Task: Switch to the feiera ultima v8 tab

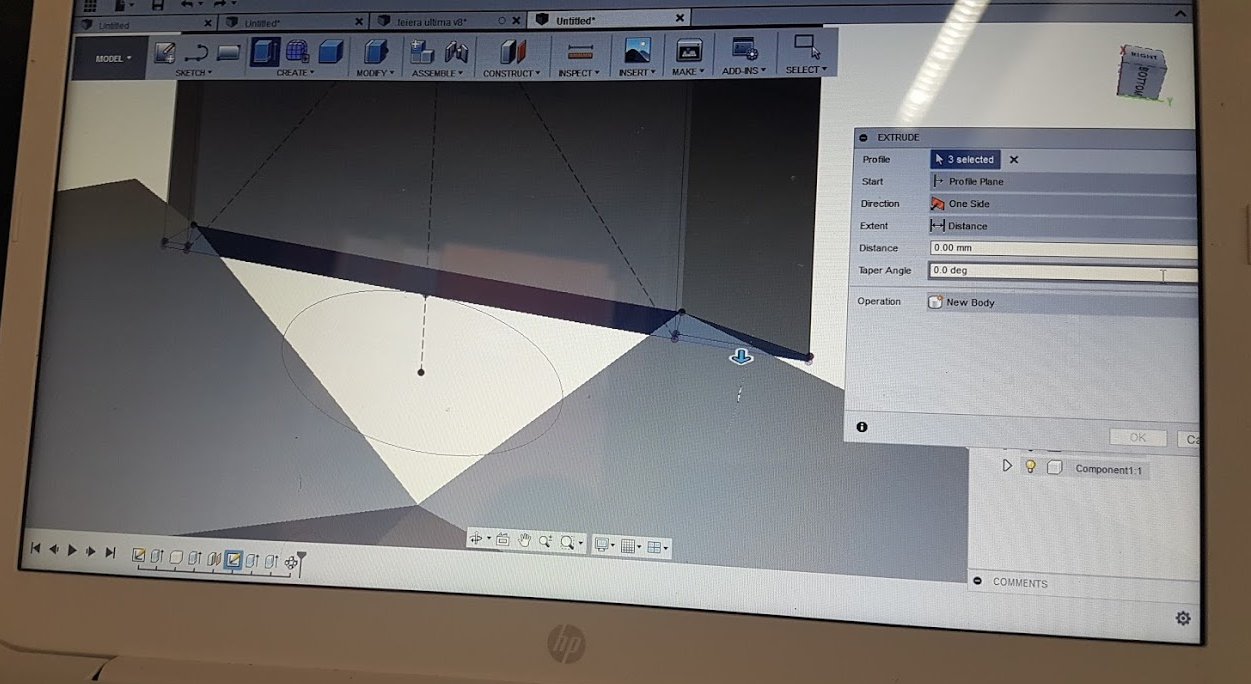Action: click(x=432, y=21)
